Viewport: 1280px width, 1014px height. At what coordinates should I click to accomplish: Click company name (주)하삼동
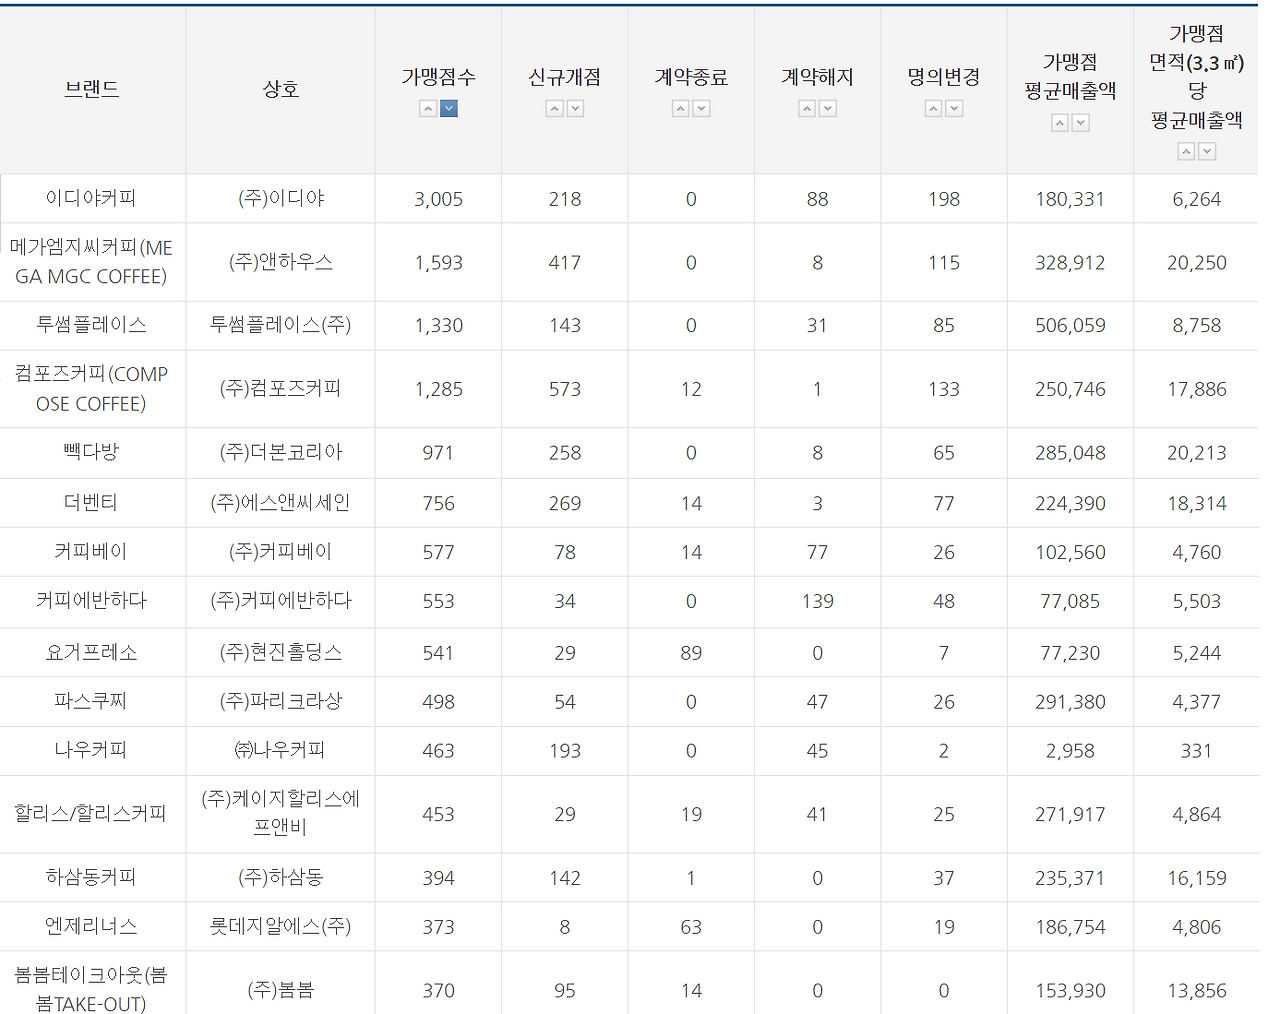tap(281, 878)
